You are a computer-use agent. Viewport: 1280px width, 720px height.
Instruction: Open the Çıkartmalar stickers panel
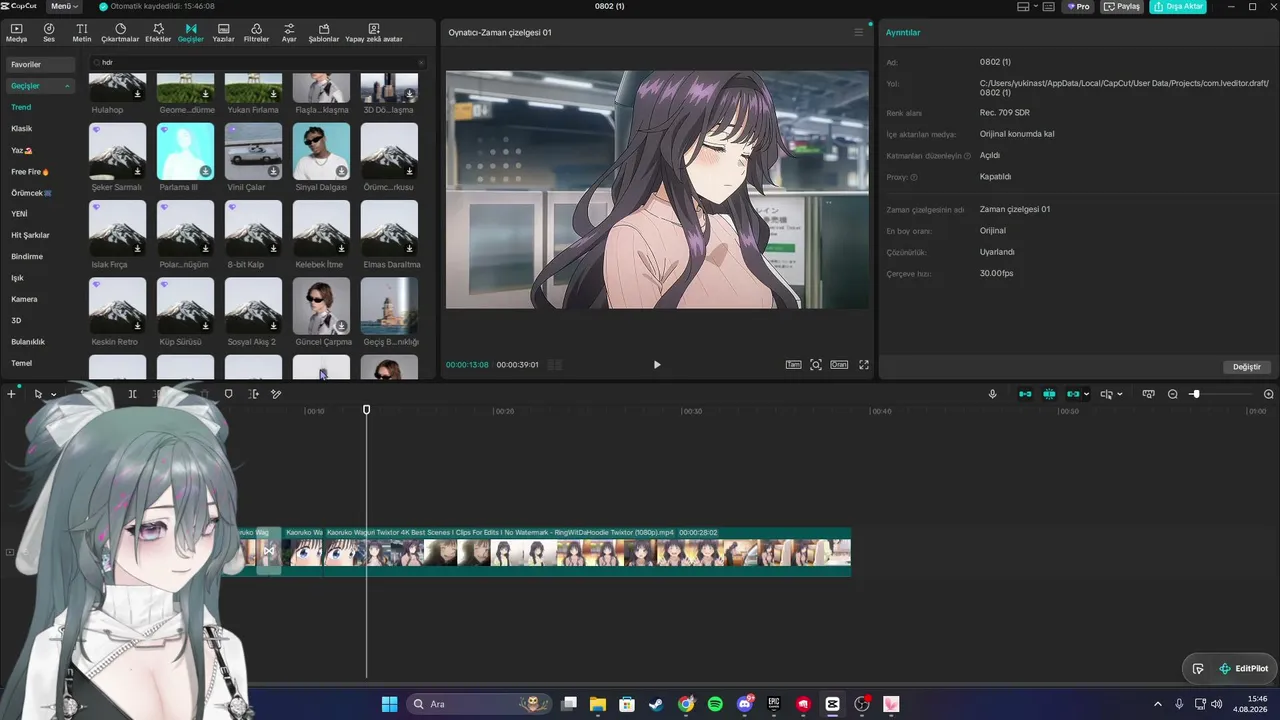coord(120,33)
